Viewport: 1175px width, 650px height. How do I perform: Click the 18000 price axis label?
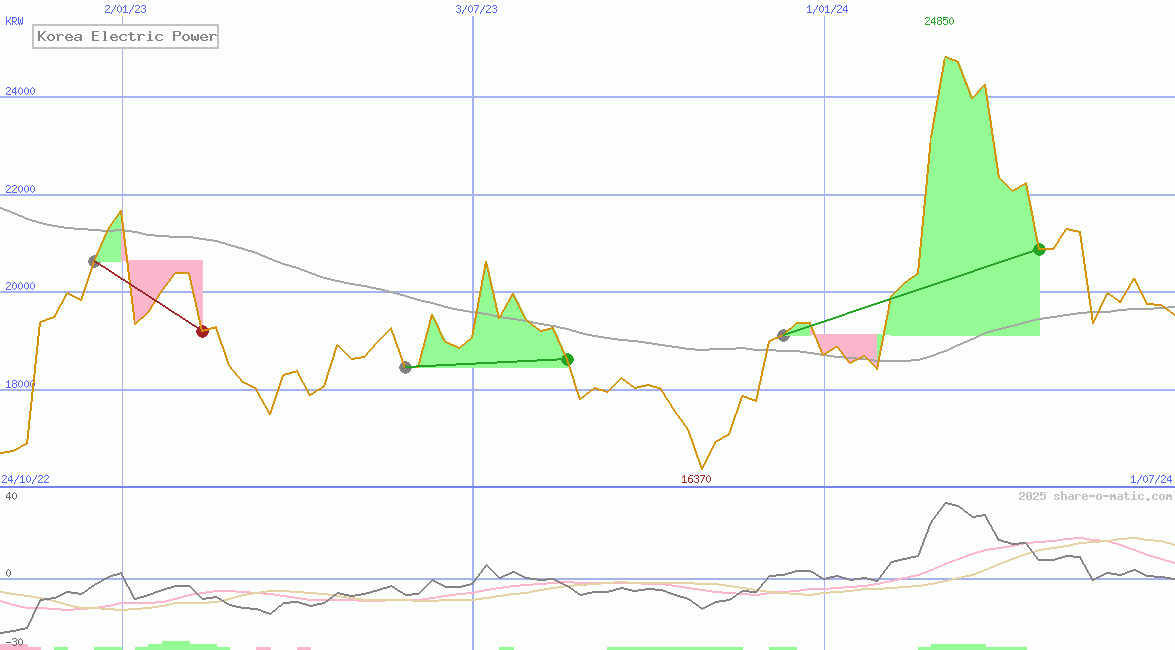click(x=20, y=384)
